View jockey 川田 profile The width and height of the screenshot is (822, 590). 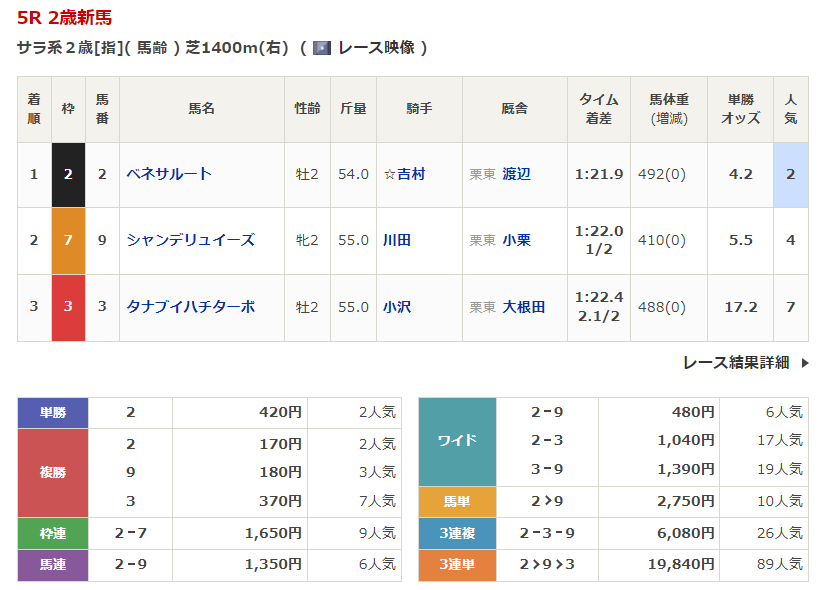[x=397, y=240]
